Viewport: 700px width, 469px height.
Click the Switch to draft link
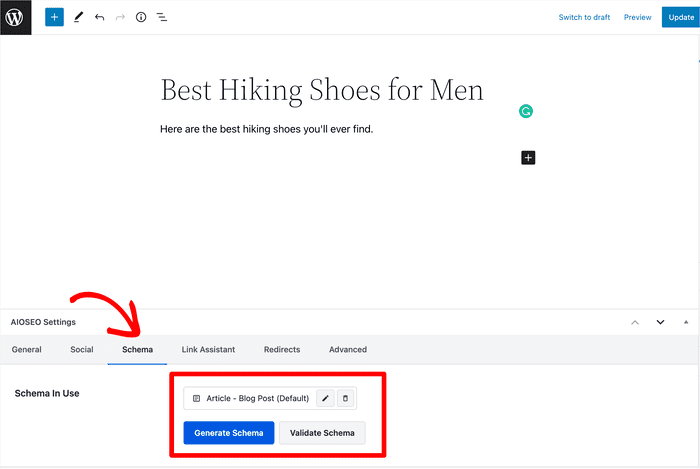(x=584, y=17)
